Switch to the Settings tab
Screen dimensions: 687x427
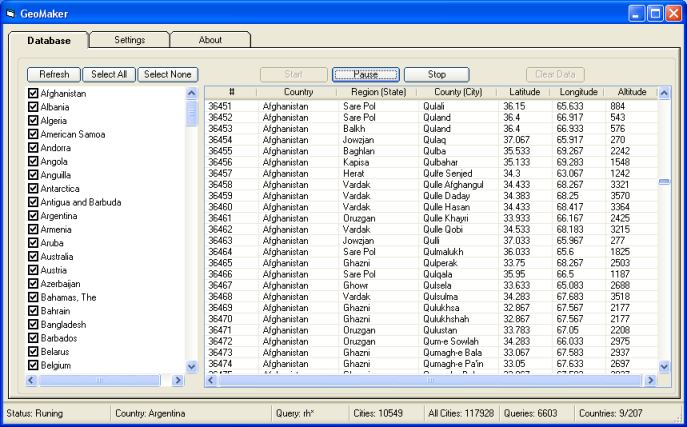[129, 40]
